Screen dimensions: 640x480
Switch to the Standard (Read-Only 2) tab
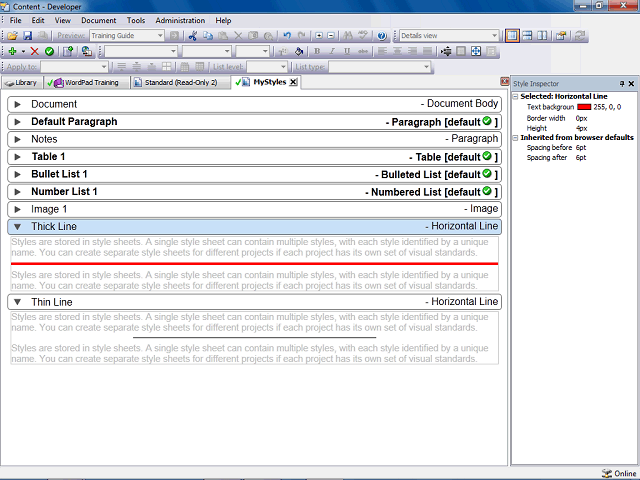(178, 83)
